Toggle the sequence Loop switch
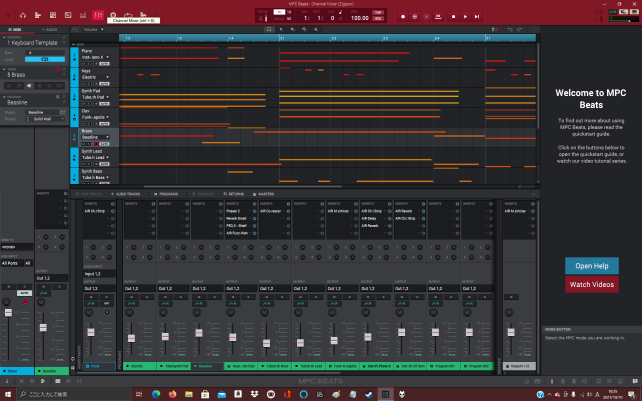 click(x=44, y=59)
